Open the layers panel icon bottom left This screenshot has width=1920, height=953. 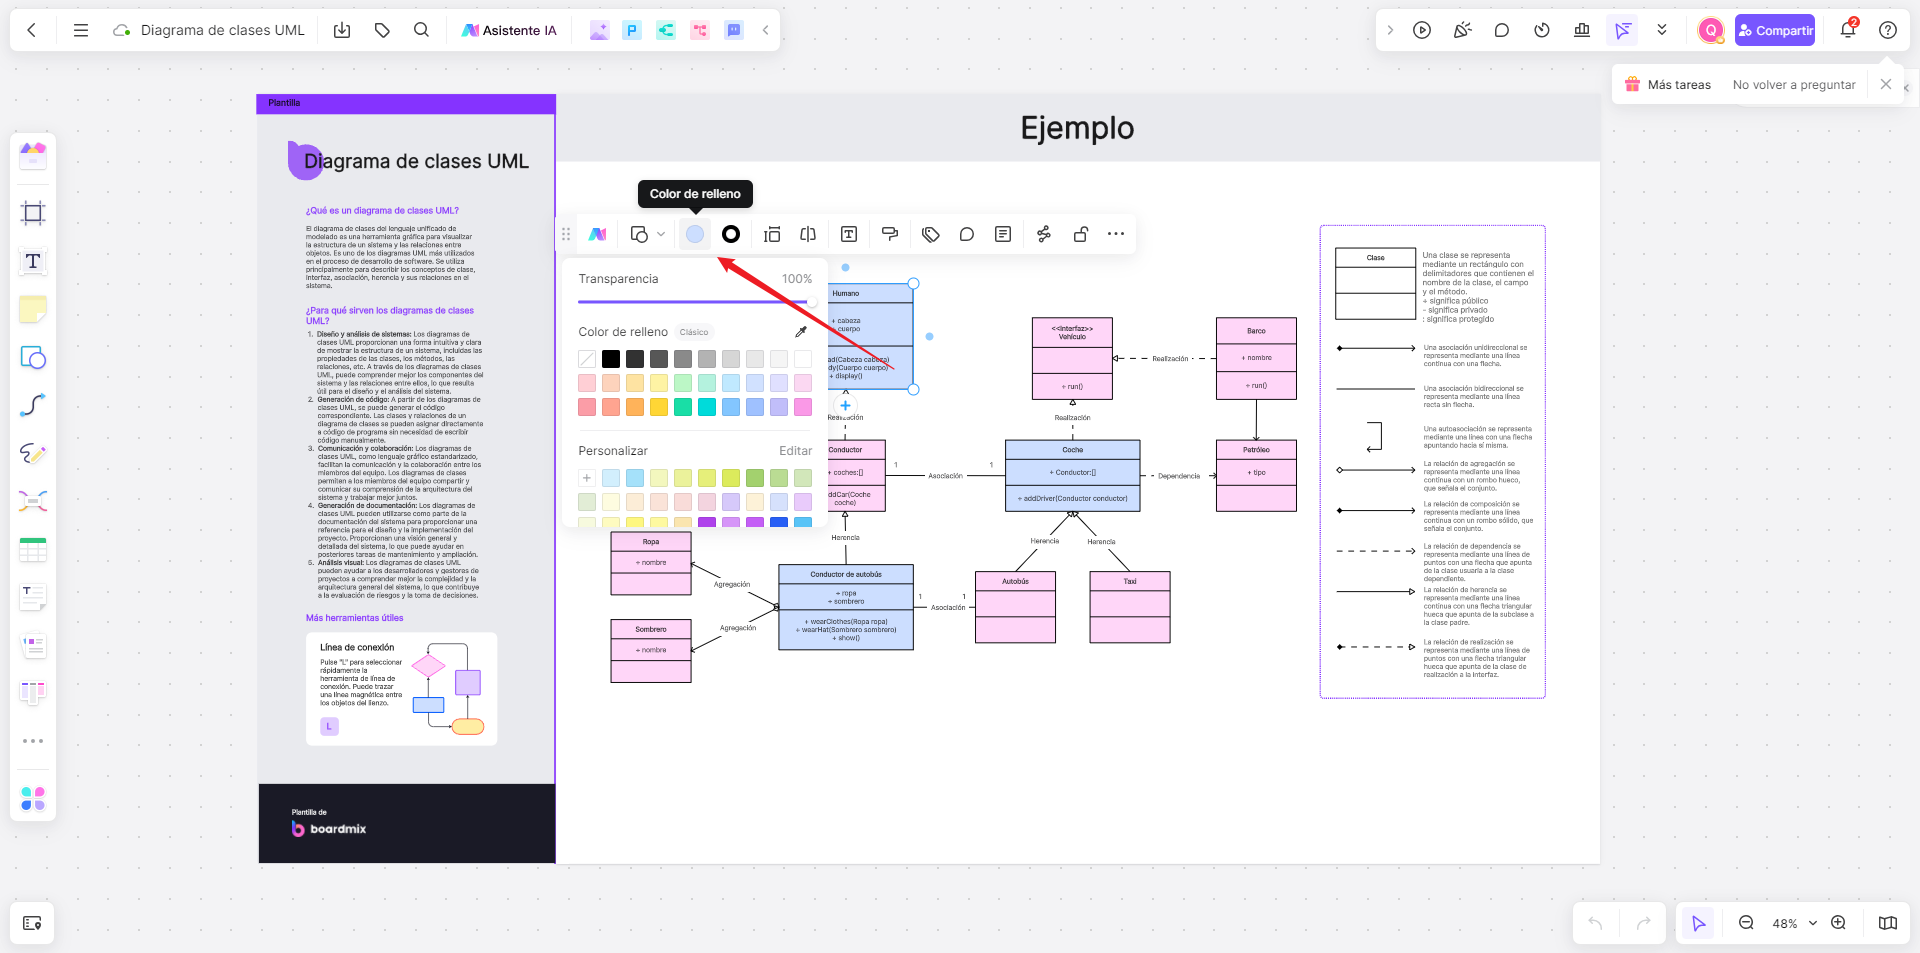coord(32,923)
